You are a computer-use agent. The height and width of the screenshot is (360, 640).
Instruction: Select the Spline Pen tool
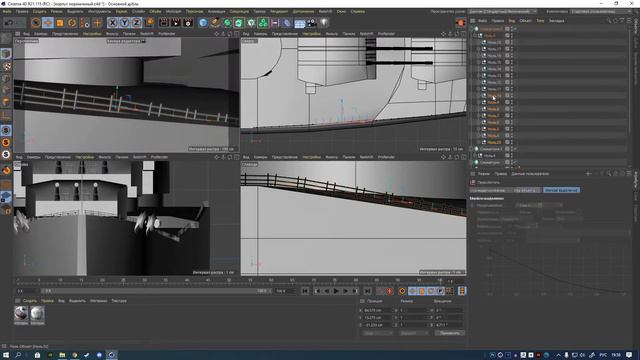pyautogui.click(x=215, y=23)
